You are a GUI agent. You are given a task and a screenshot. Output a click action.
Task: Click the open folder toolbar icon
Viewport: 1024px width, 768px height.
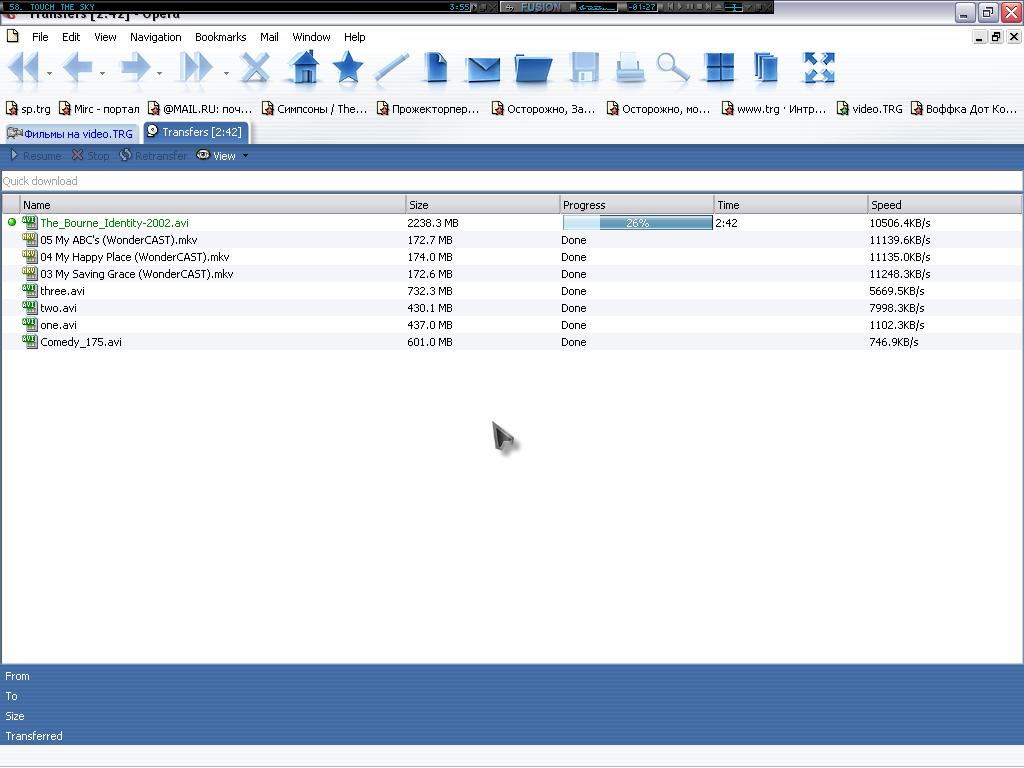click(533, 69)
